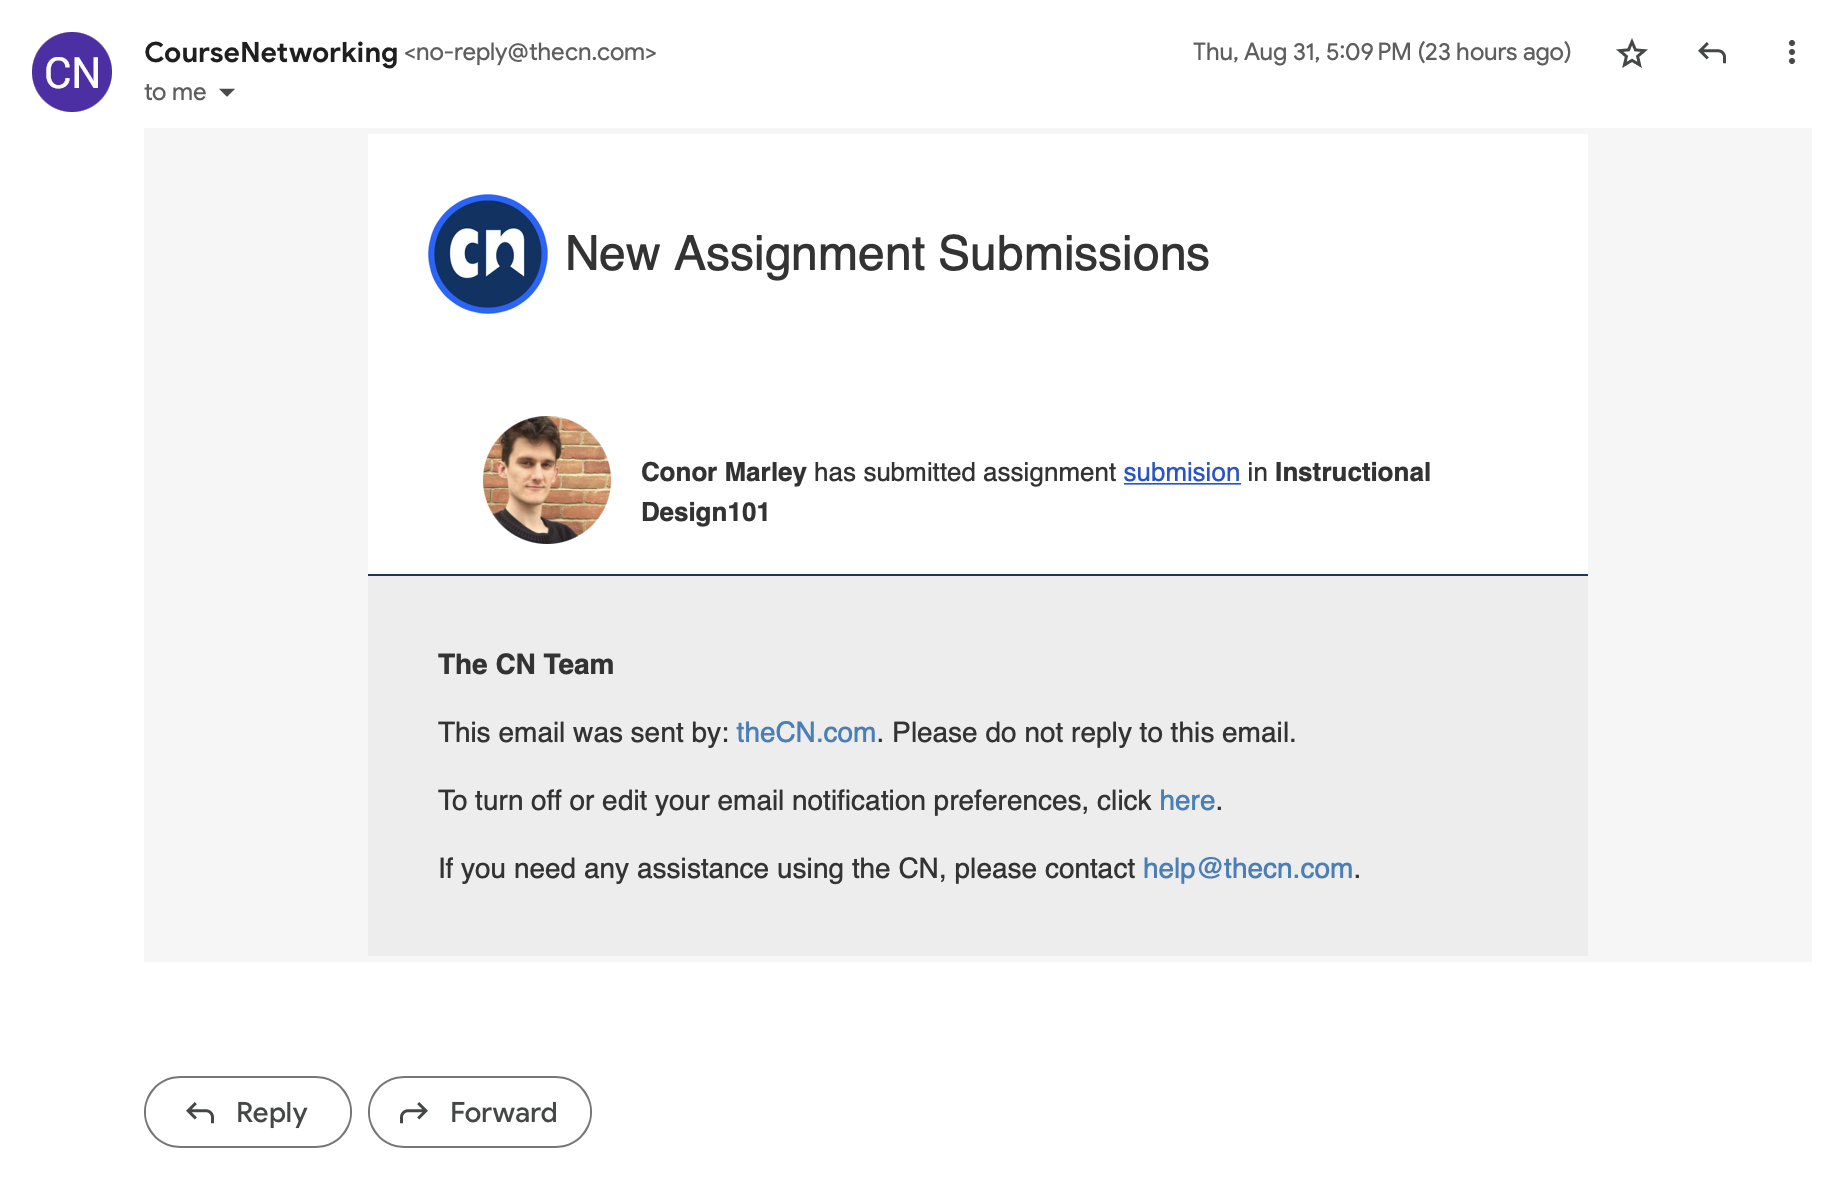Expand recipient details next to 'to me'
The image size is (1834, 1188).
227,93
